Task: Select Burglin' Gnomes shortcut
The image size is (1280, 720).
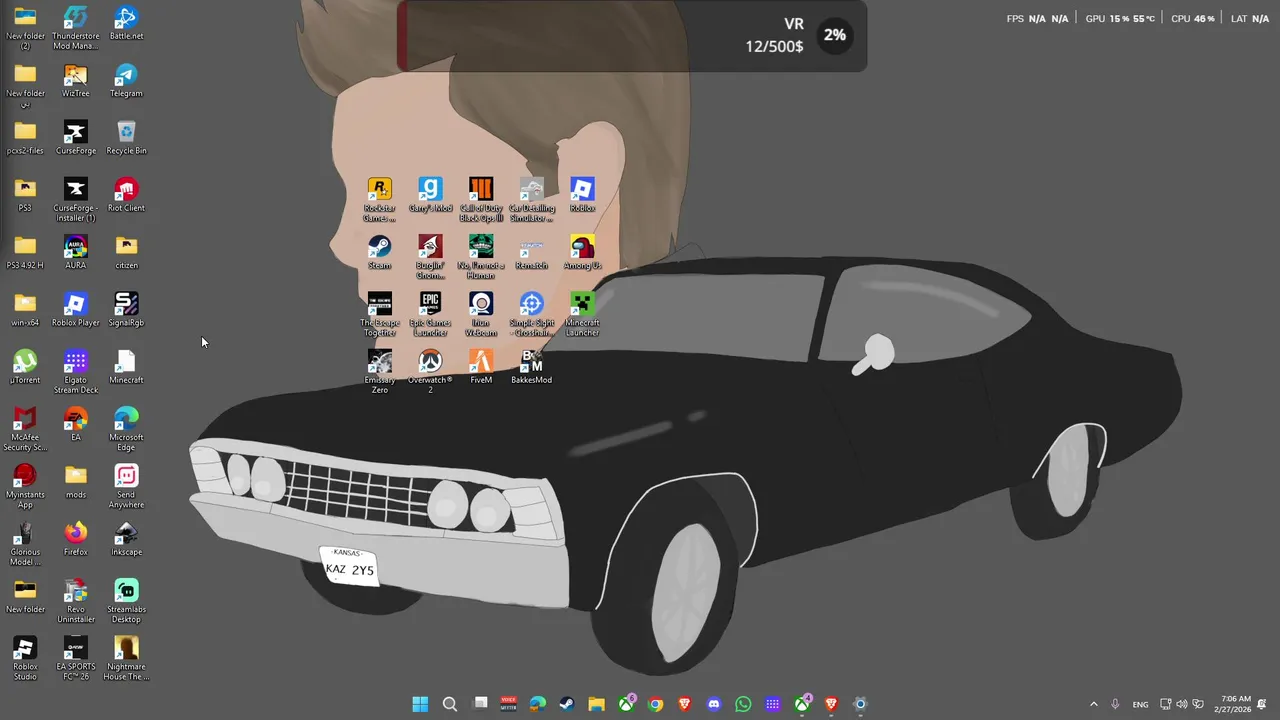Action: [x=430, y=257]
